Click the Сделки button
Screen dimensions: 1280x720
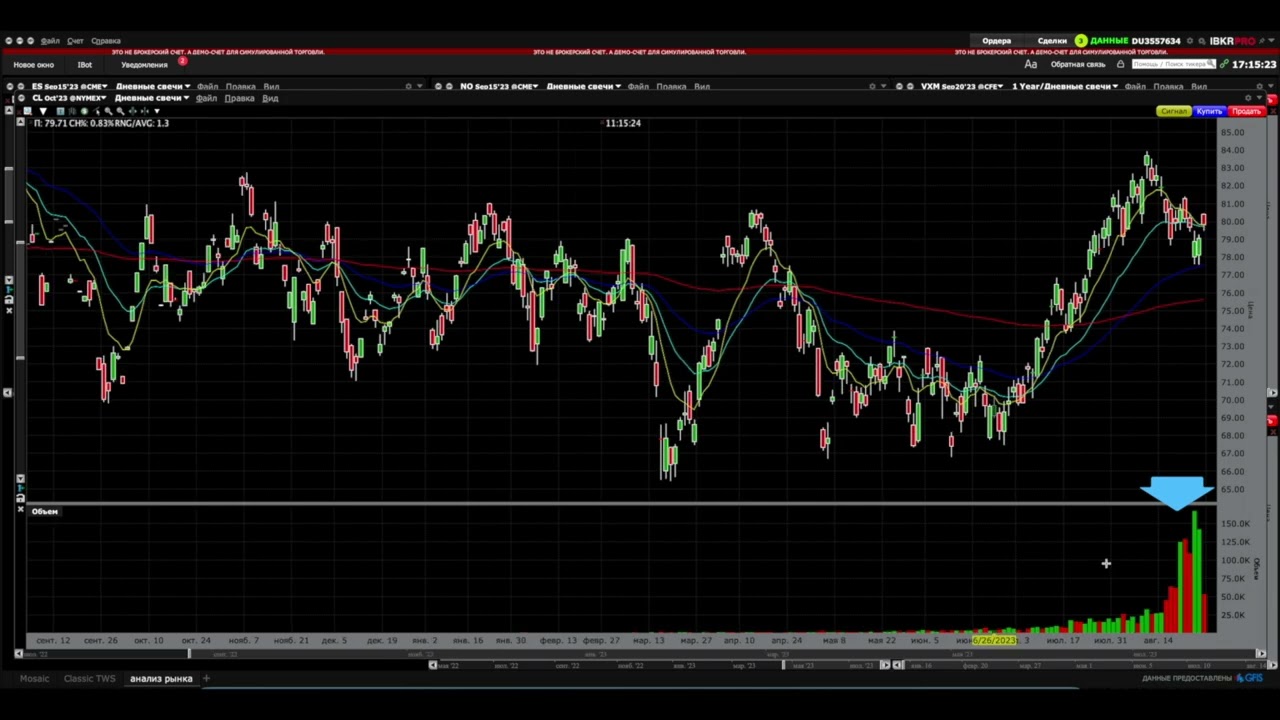(1052, 41)
